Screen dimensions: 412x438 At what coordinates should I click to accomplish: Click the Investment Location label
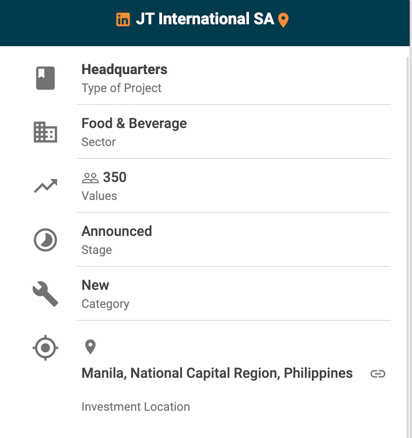click(x=136, y=407)
